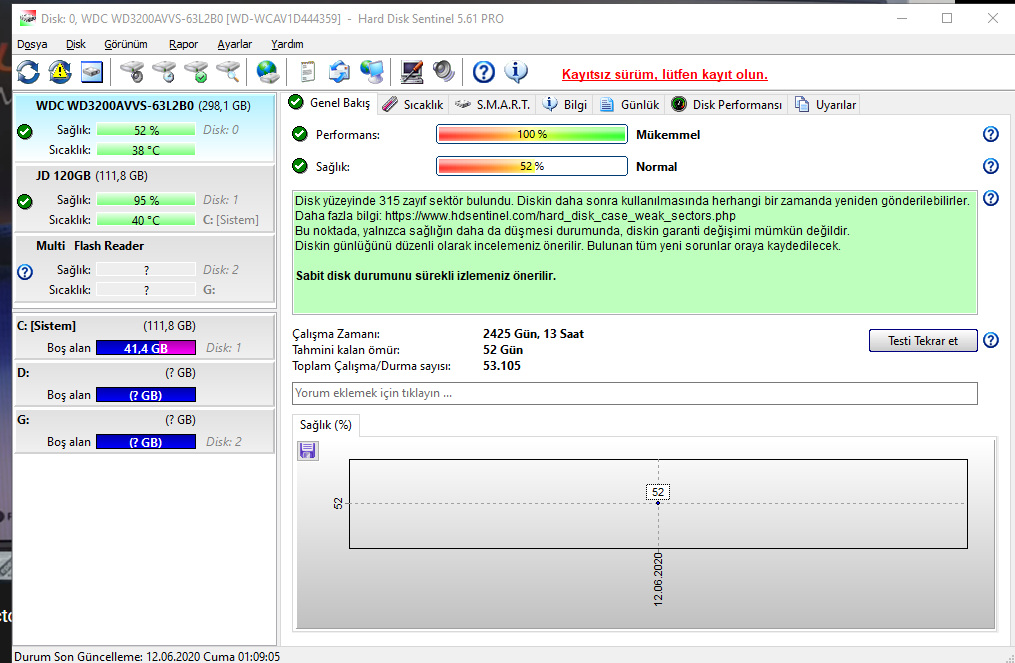Click the Mükemmel performance rating text

click(668, 135)
